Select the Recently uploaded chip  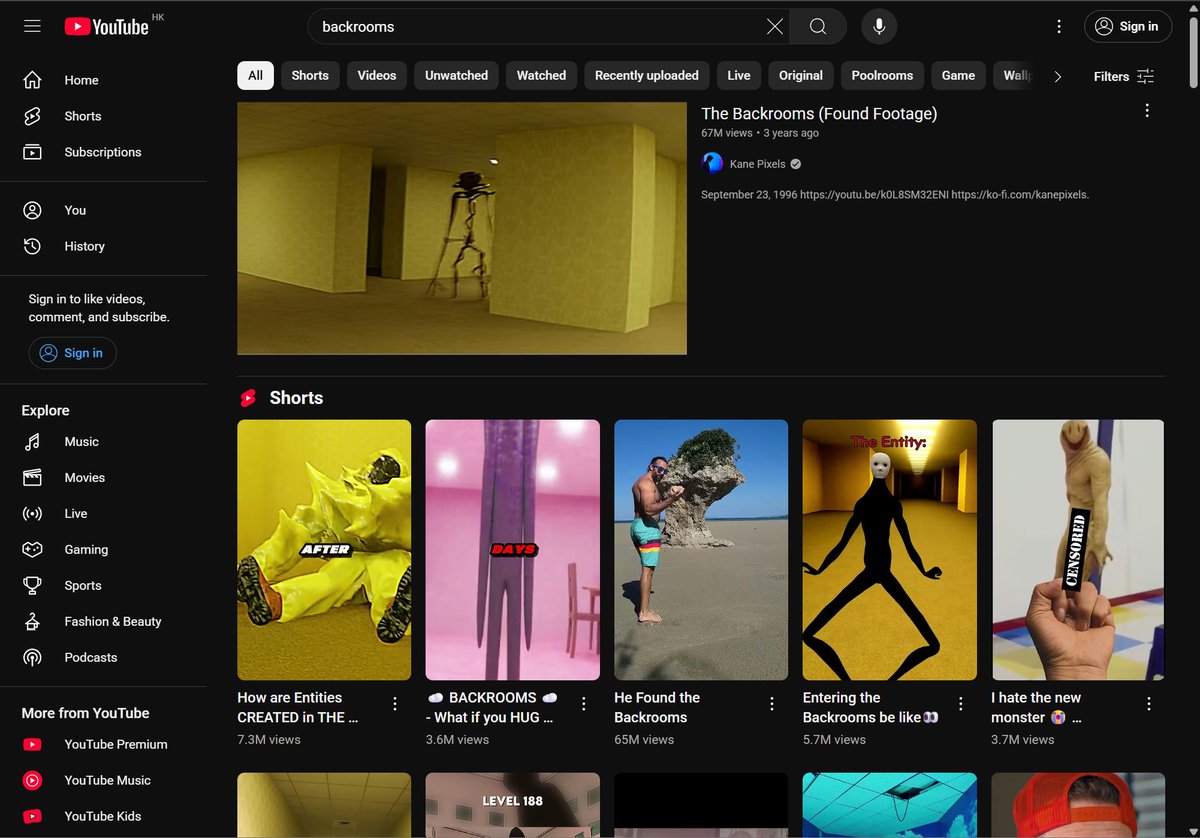click(647, 75)
